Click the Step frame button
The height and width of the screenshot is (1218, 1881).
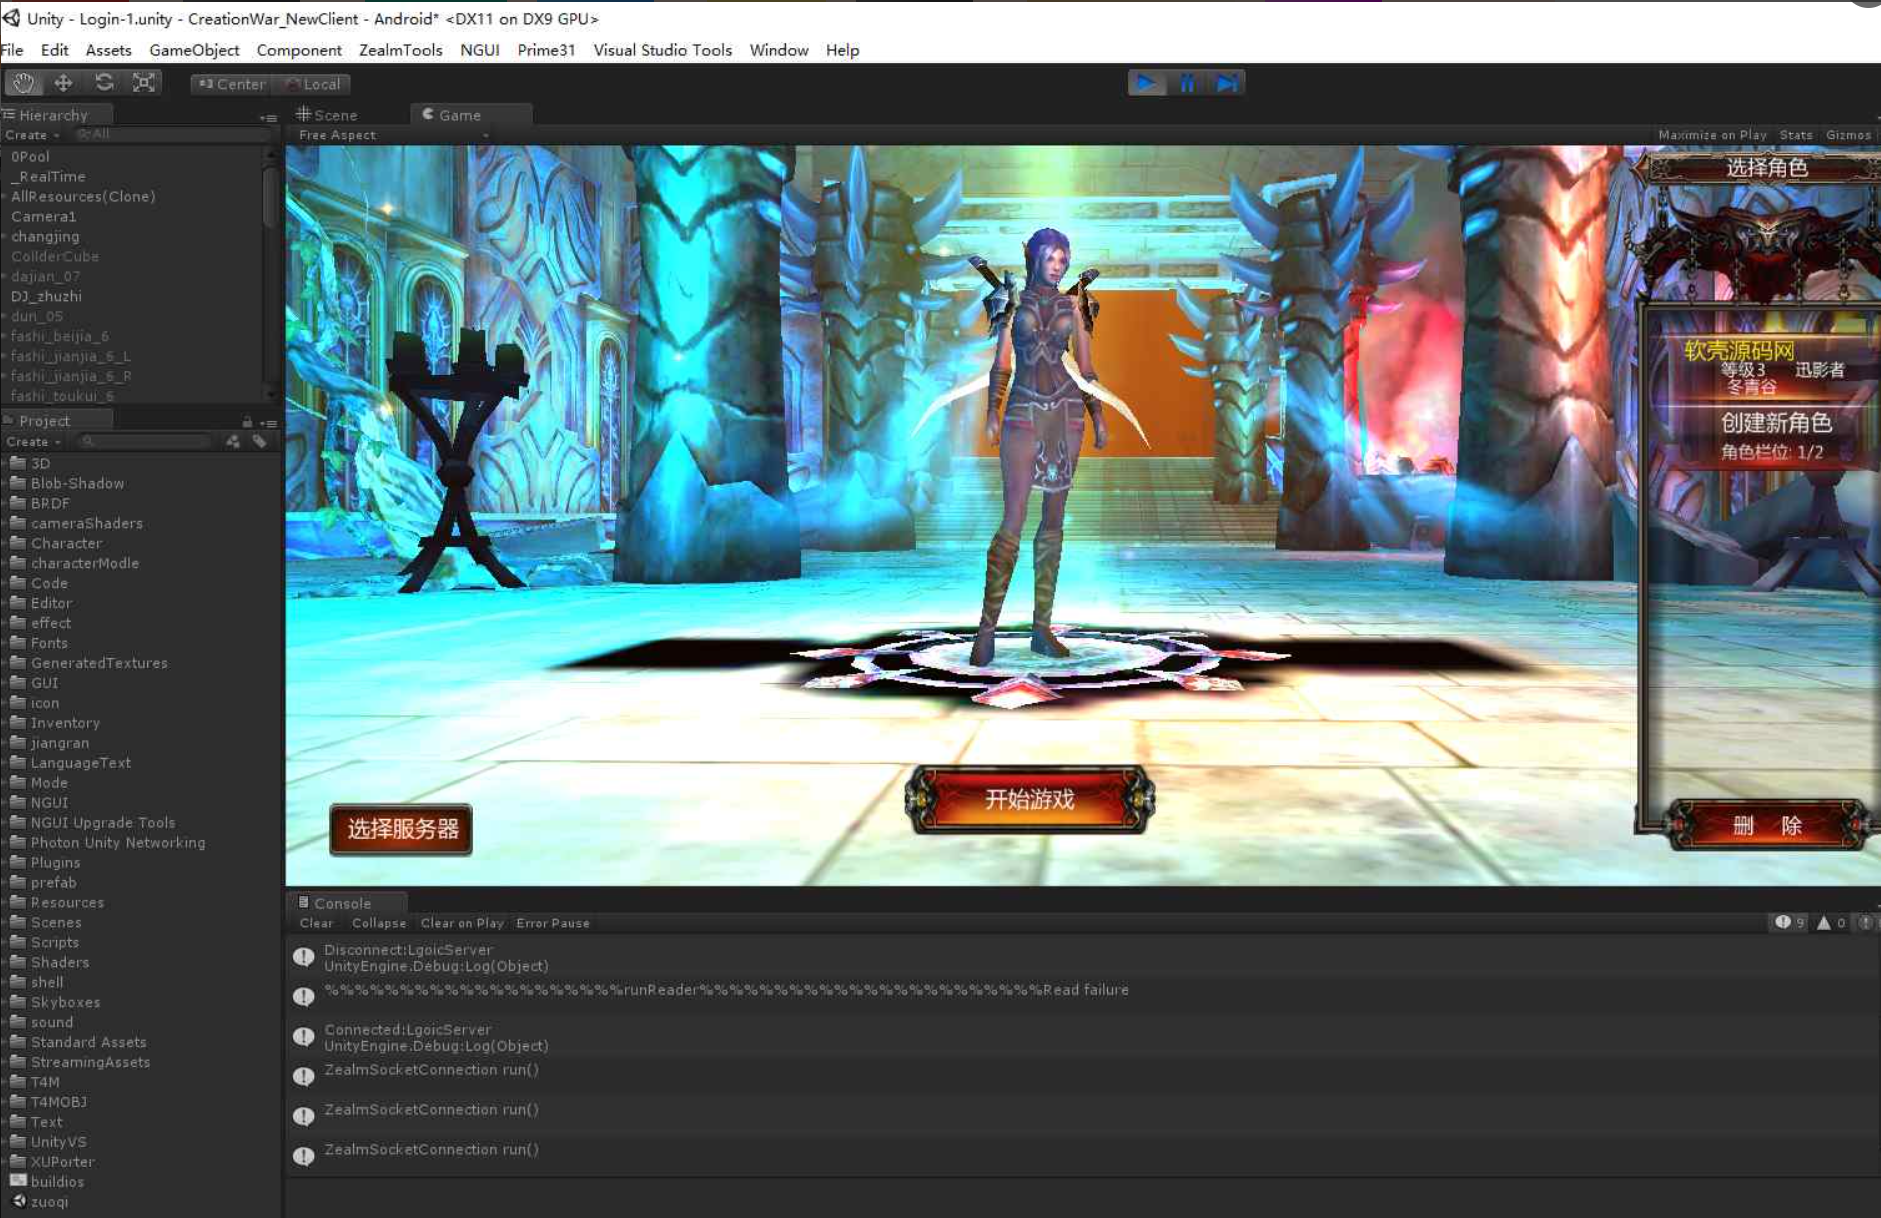tap(1226, 83)
